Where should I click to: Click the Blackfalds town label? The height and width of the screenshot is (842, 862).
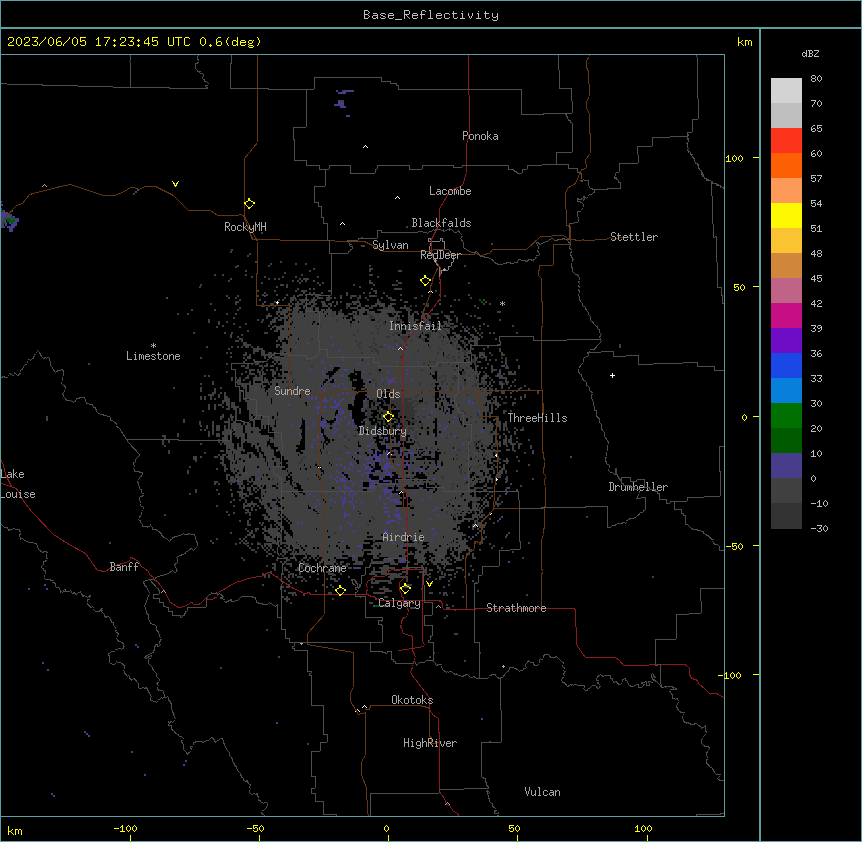(441, 223)
